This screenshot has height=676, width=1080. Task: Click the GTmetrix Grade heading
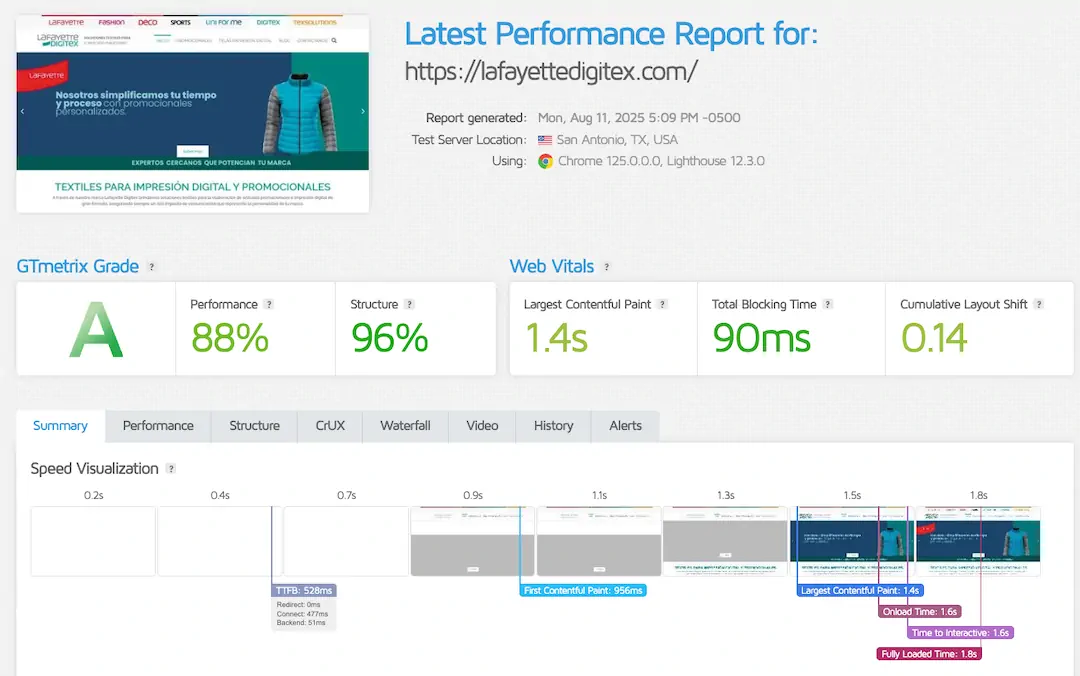pyautogui.click(x=78, y=267)
